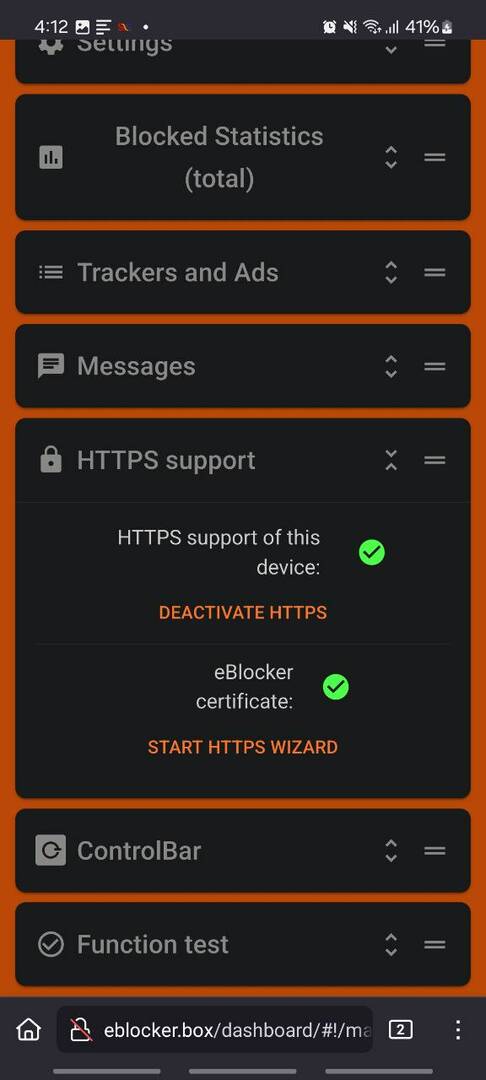The image size is (486, 1080).
Task: Expand the Messages card
Action: [x=391, y=366]
